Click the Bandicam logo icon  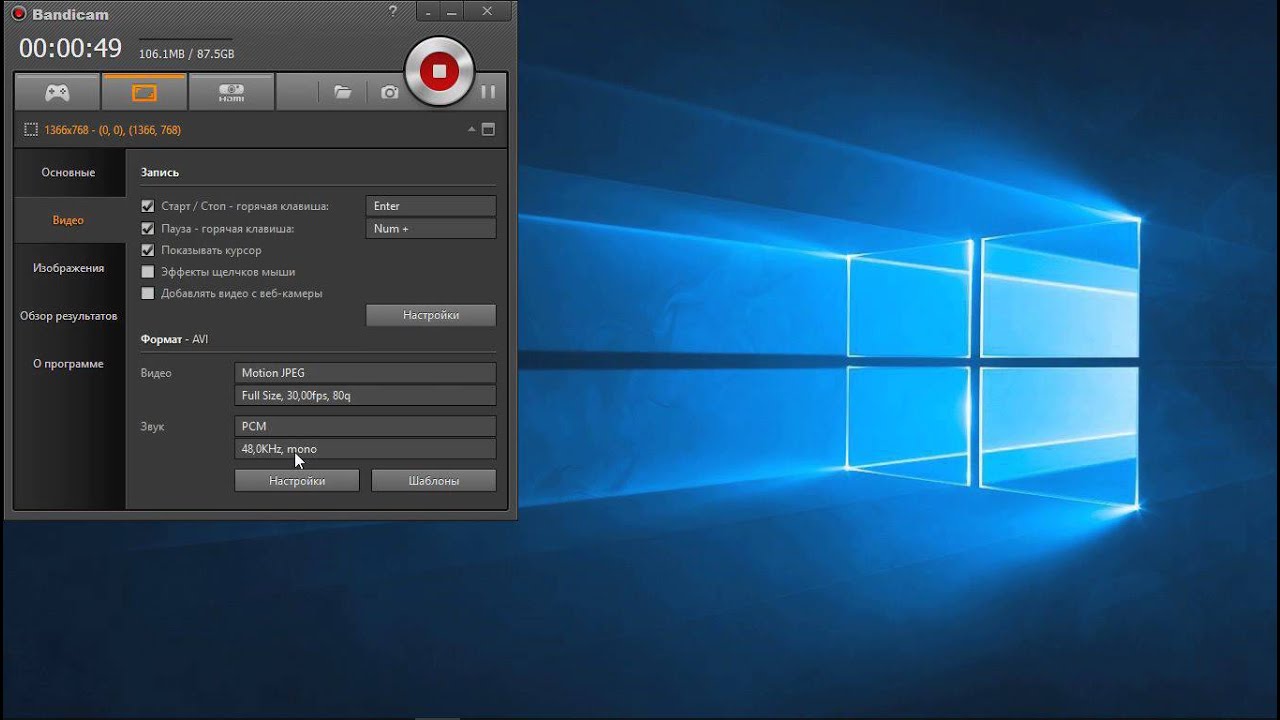click(x=18, y=14)
